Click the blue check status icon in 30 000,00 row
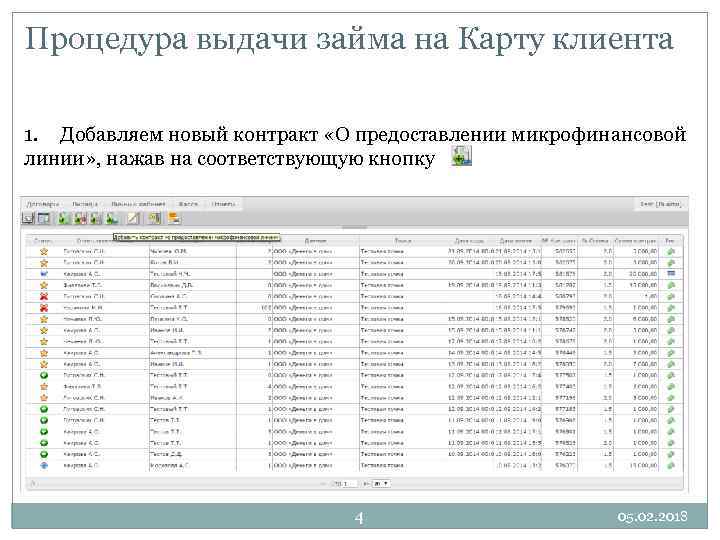This screenshot has width=720, height=540. [44, 274]
